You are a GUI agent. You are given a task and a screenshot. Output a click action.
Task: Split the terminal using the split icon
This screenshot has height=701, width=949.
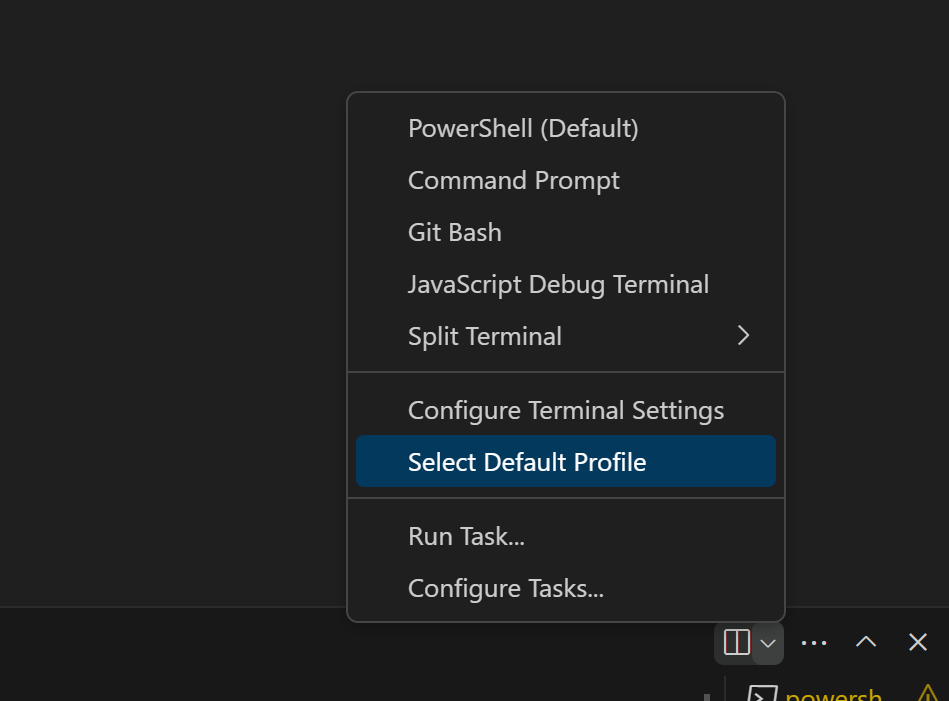(x=735, y=643)
